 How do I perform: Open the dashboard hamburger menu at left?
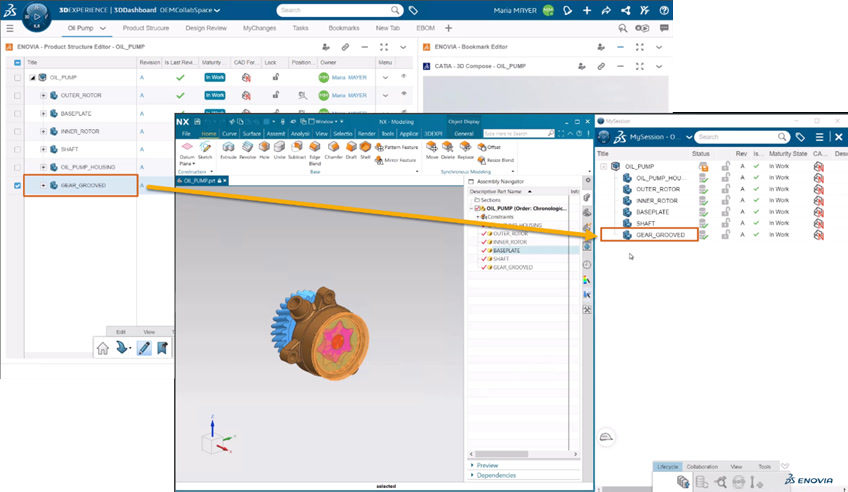pyautogui.click(x=10, y=28)
